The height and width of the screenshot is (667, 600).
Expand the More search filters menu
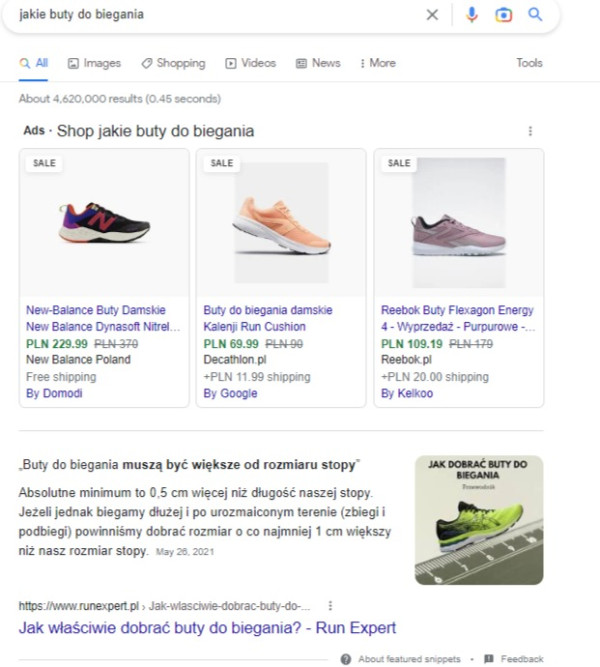pos(377,63)
